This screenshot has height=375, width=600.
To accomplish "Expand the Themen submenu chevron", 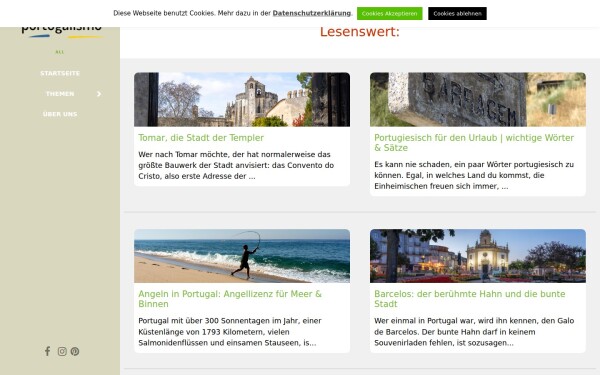I will coord(99,94).
